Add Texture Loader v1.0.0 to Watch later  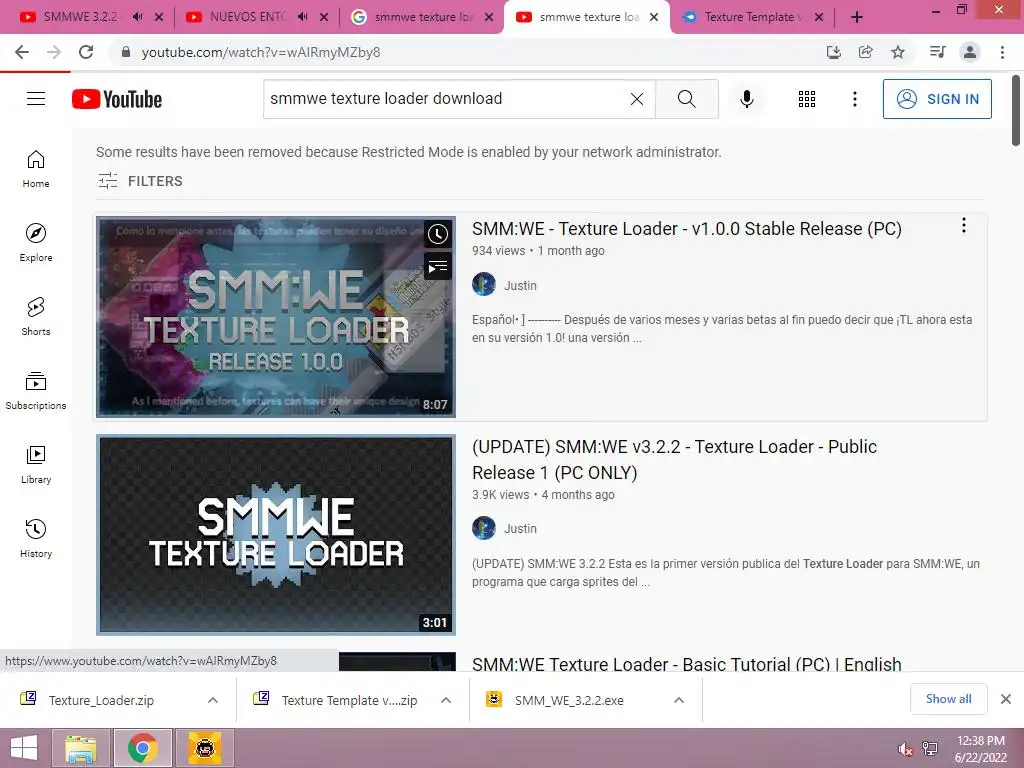pyautogui.click(x=438, y=234)
